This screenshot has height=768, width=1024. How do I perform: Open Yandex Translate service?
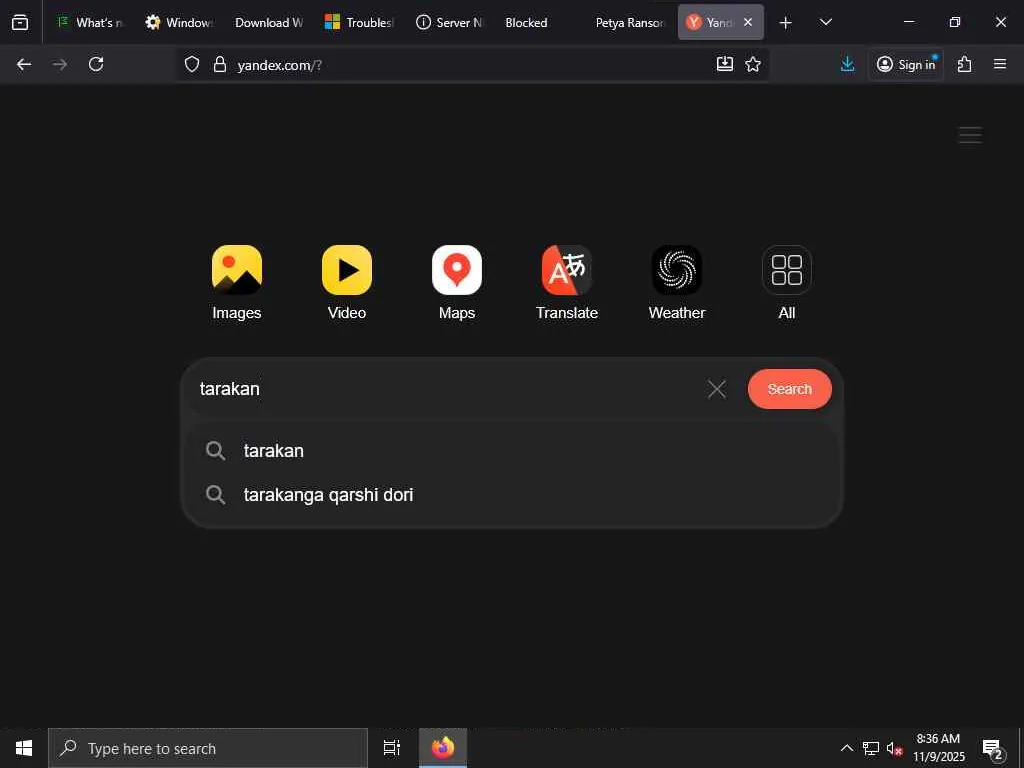pyautogui.click(x=567, y=282)
